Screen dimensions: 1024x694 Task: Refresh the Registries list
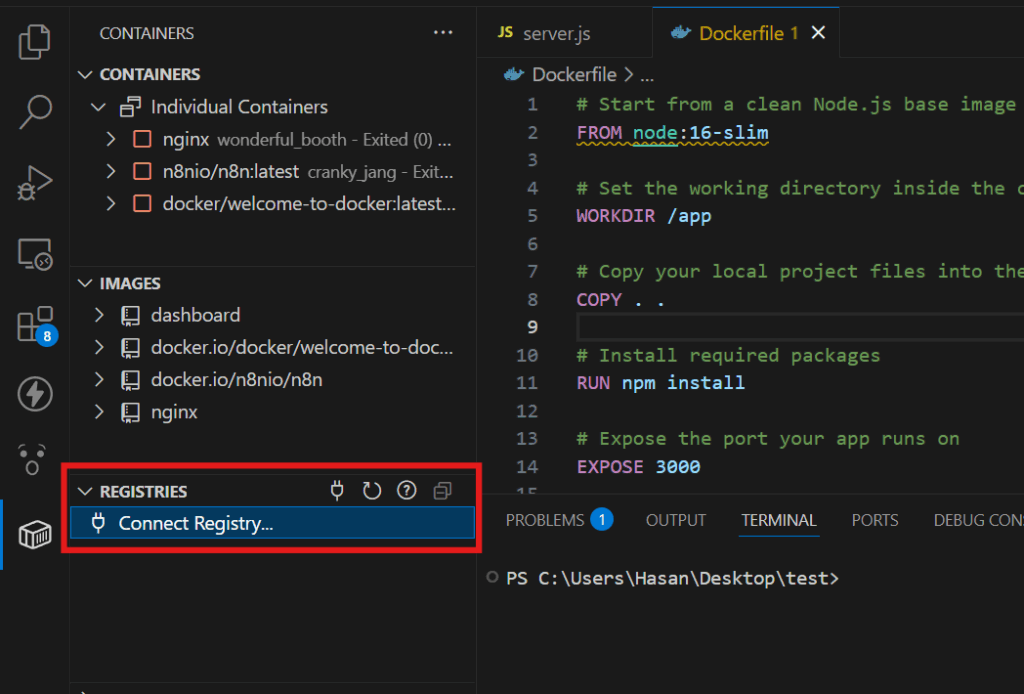coord(372,490)
